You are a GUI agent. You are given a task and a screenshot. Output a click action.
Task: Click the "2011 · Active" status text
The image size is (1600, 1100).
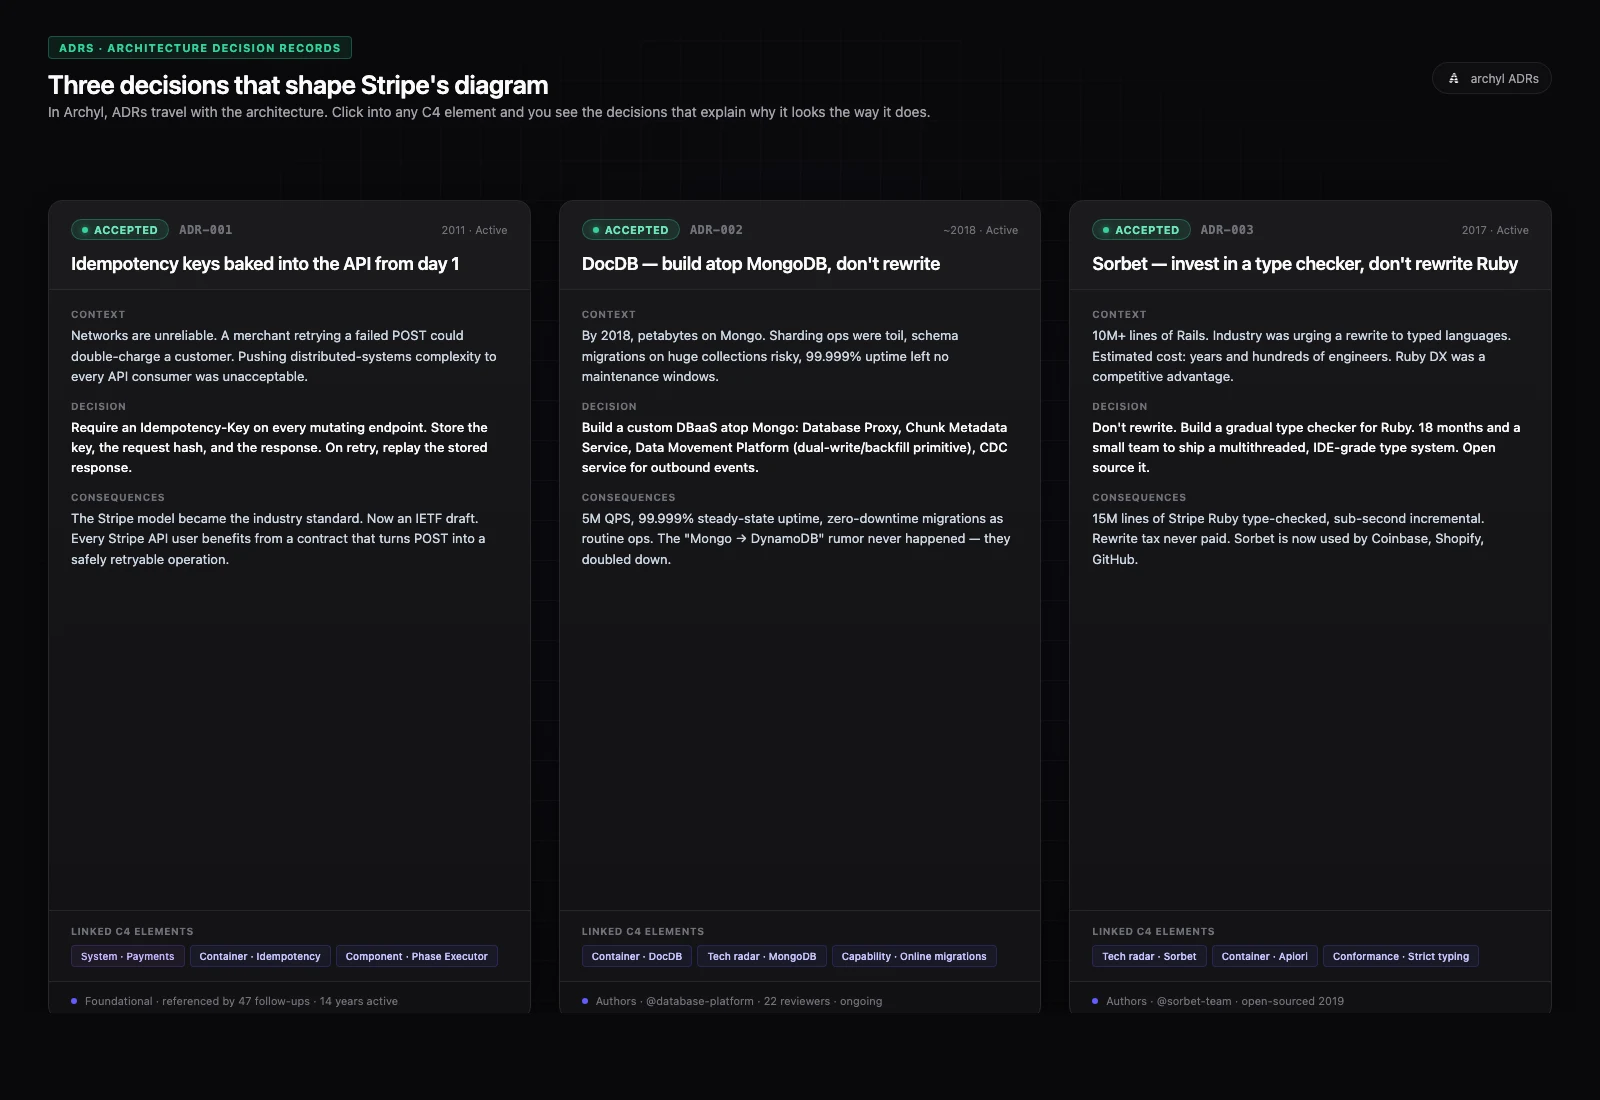pyautogui.click(x=474, y=230)
